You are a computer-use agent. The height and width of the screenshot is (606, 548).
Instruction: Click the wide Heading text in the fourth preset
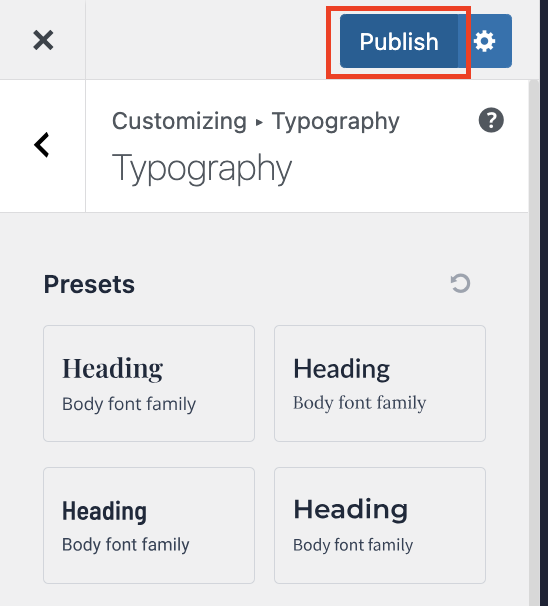click(351, 510)
